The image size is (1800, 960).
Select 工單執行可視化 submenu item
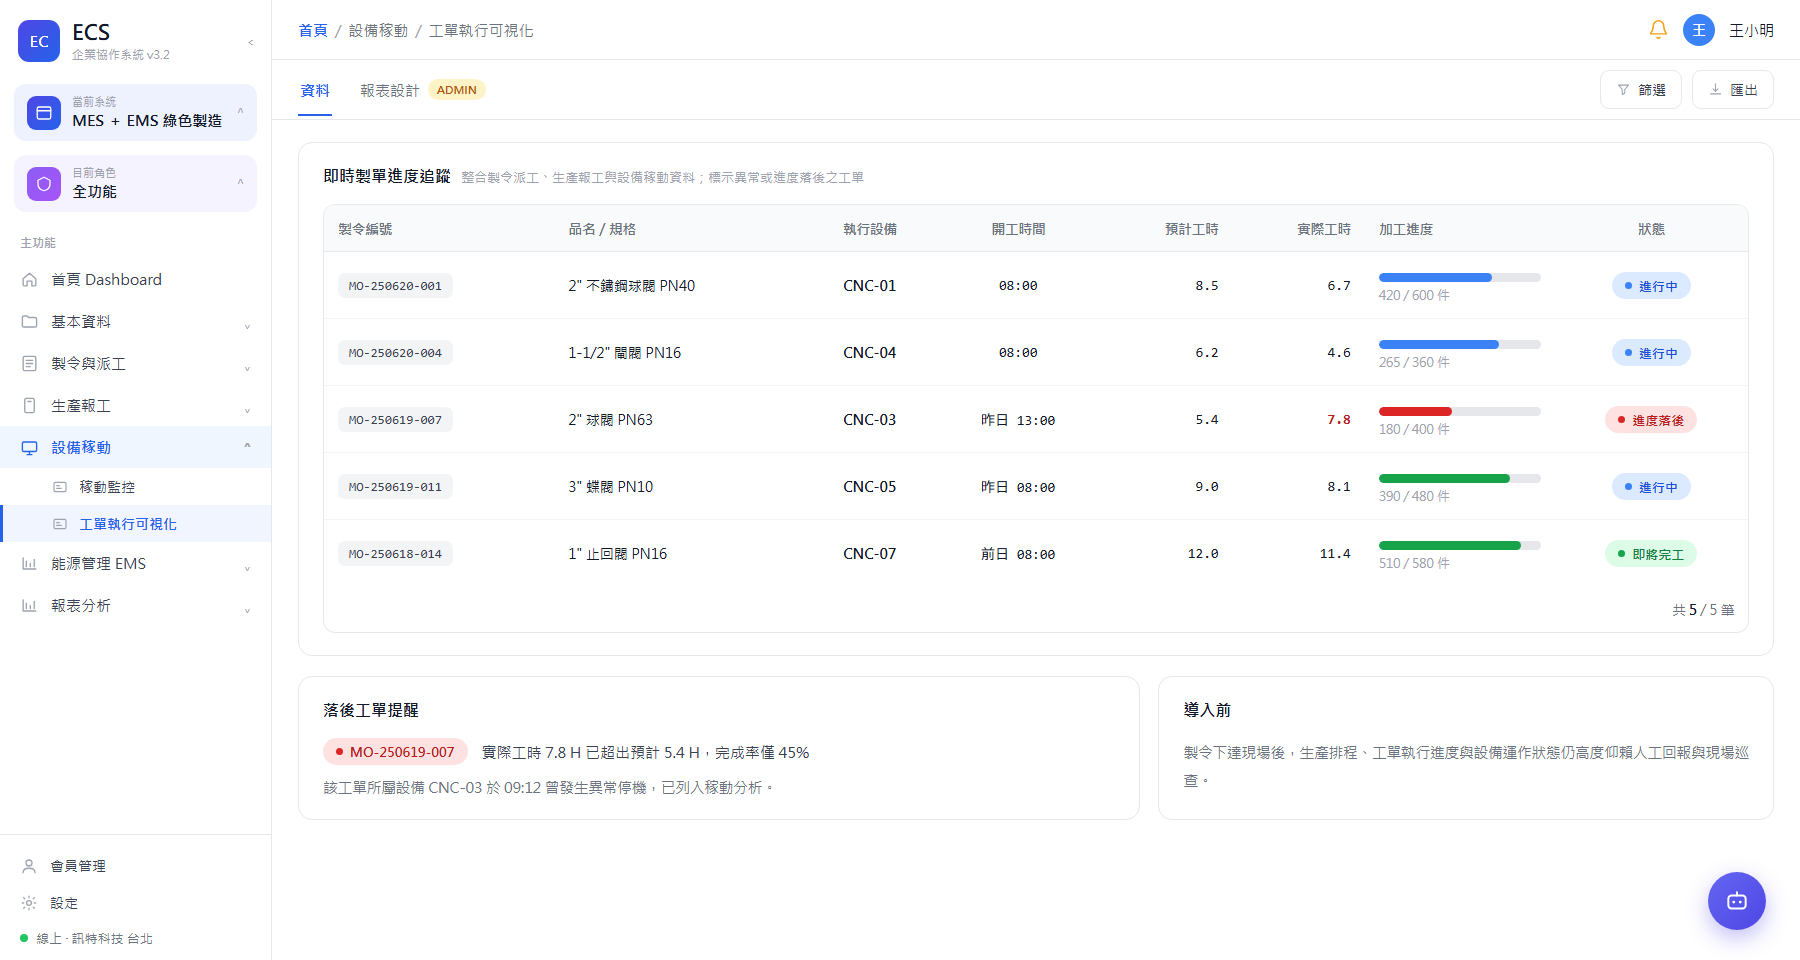(x=136, y=524)
